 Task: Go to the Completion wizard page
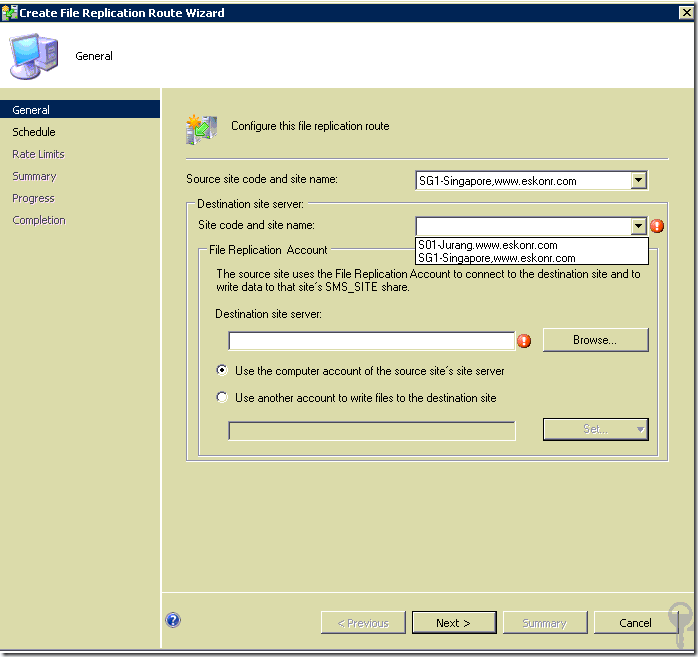(x=39, y=220)
